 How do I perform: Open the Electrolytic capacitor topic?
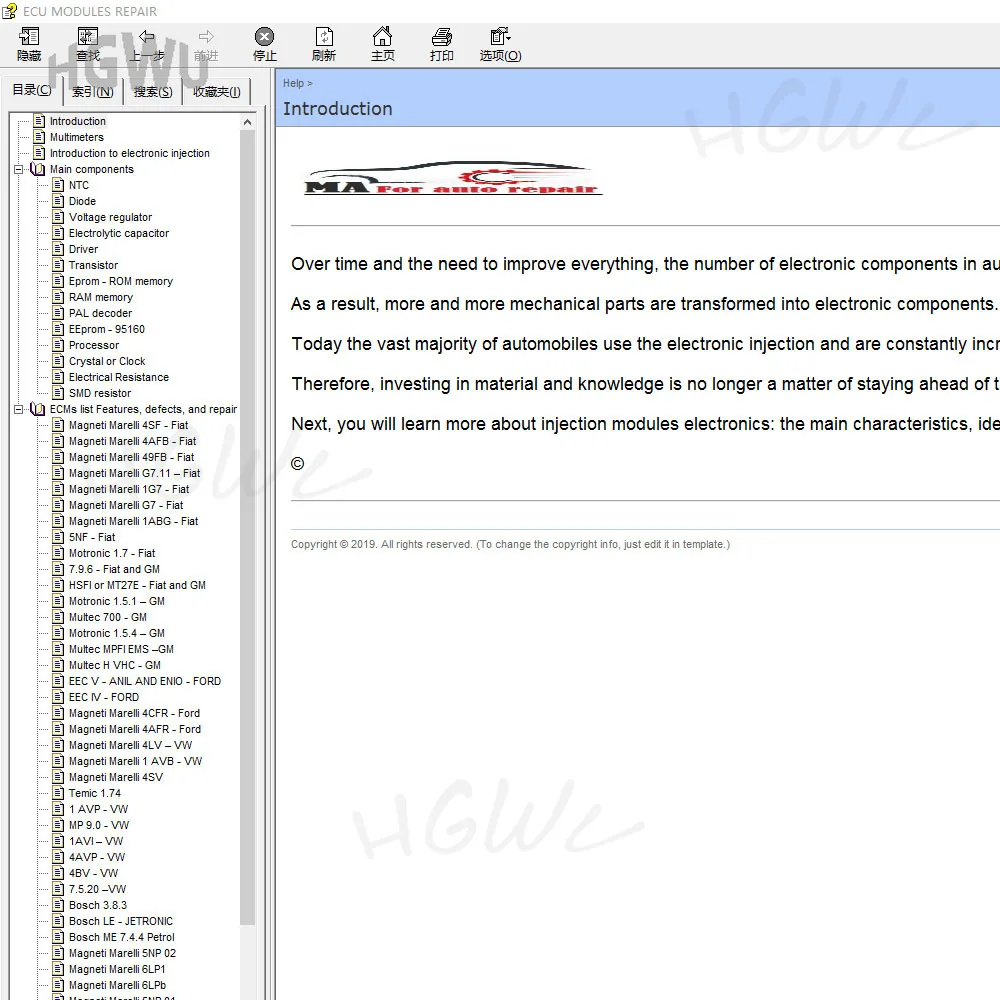point(119,233)
